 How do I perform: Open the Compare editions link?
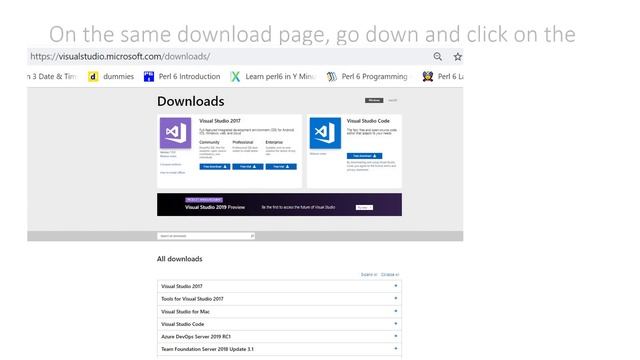171,164
